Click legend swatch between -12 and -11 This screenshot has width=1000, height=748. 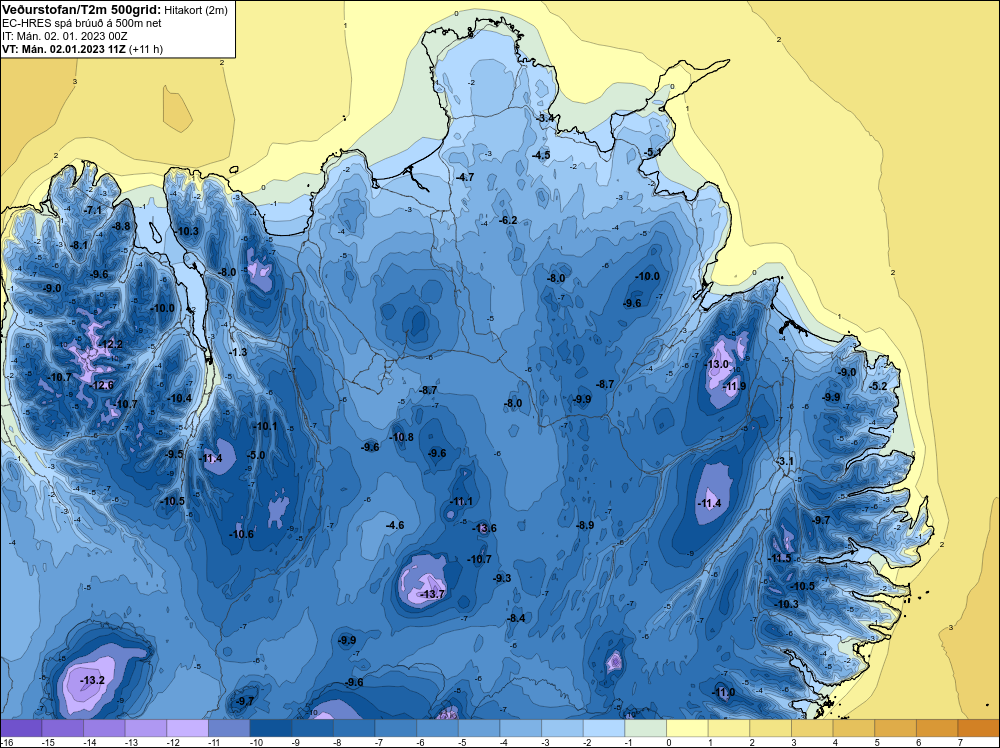pos(188,728)
